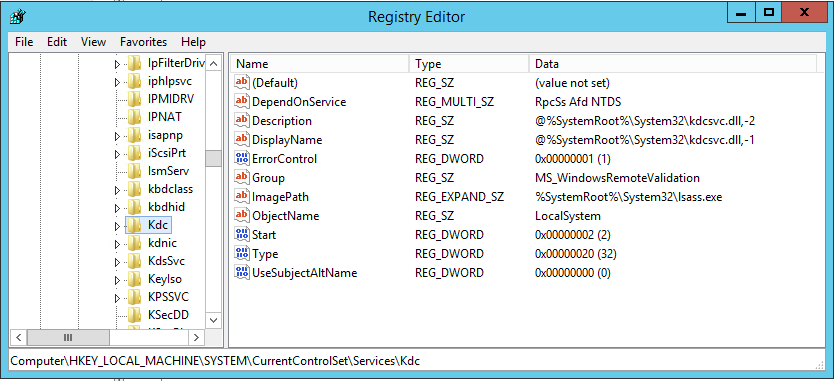Click the (Default) value string icon
The height and width of the screenshot is (381, 835).
click(242, 83)
